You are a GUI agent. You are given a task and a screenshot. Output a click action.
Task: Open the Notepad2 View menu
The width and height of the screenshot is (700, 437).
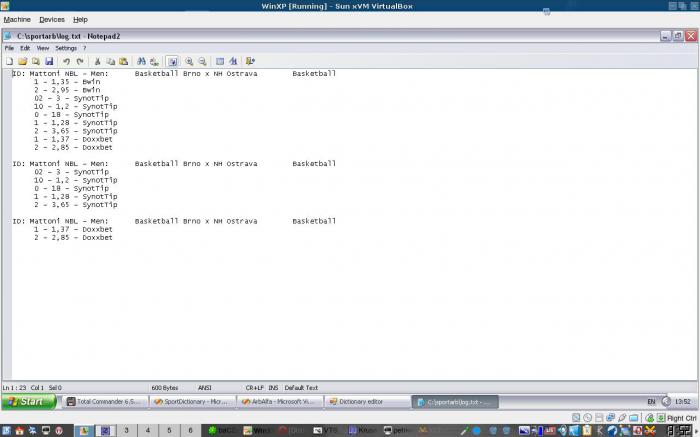click(x=43, y=48)
